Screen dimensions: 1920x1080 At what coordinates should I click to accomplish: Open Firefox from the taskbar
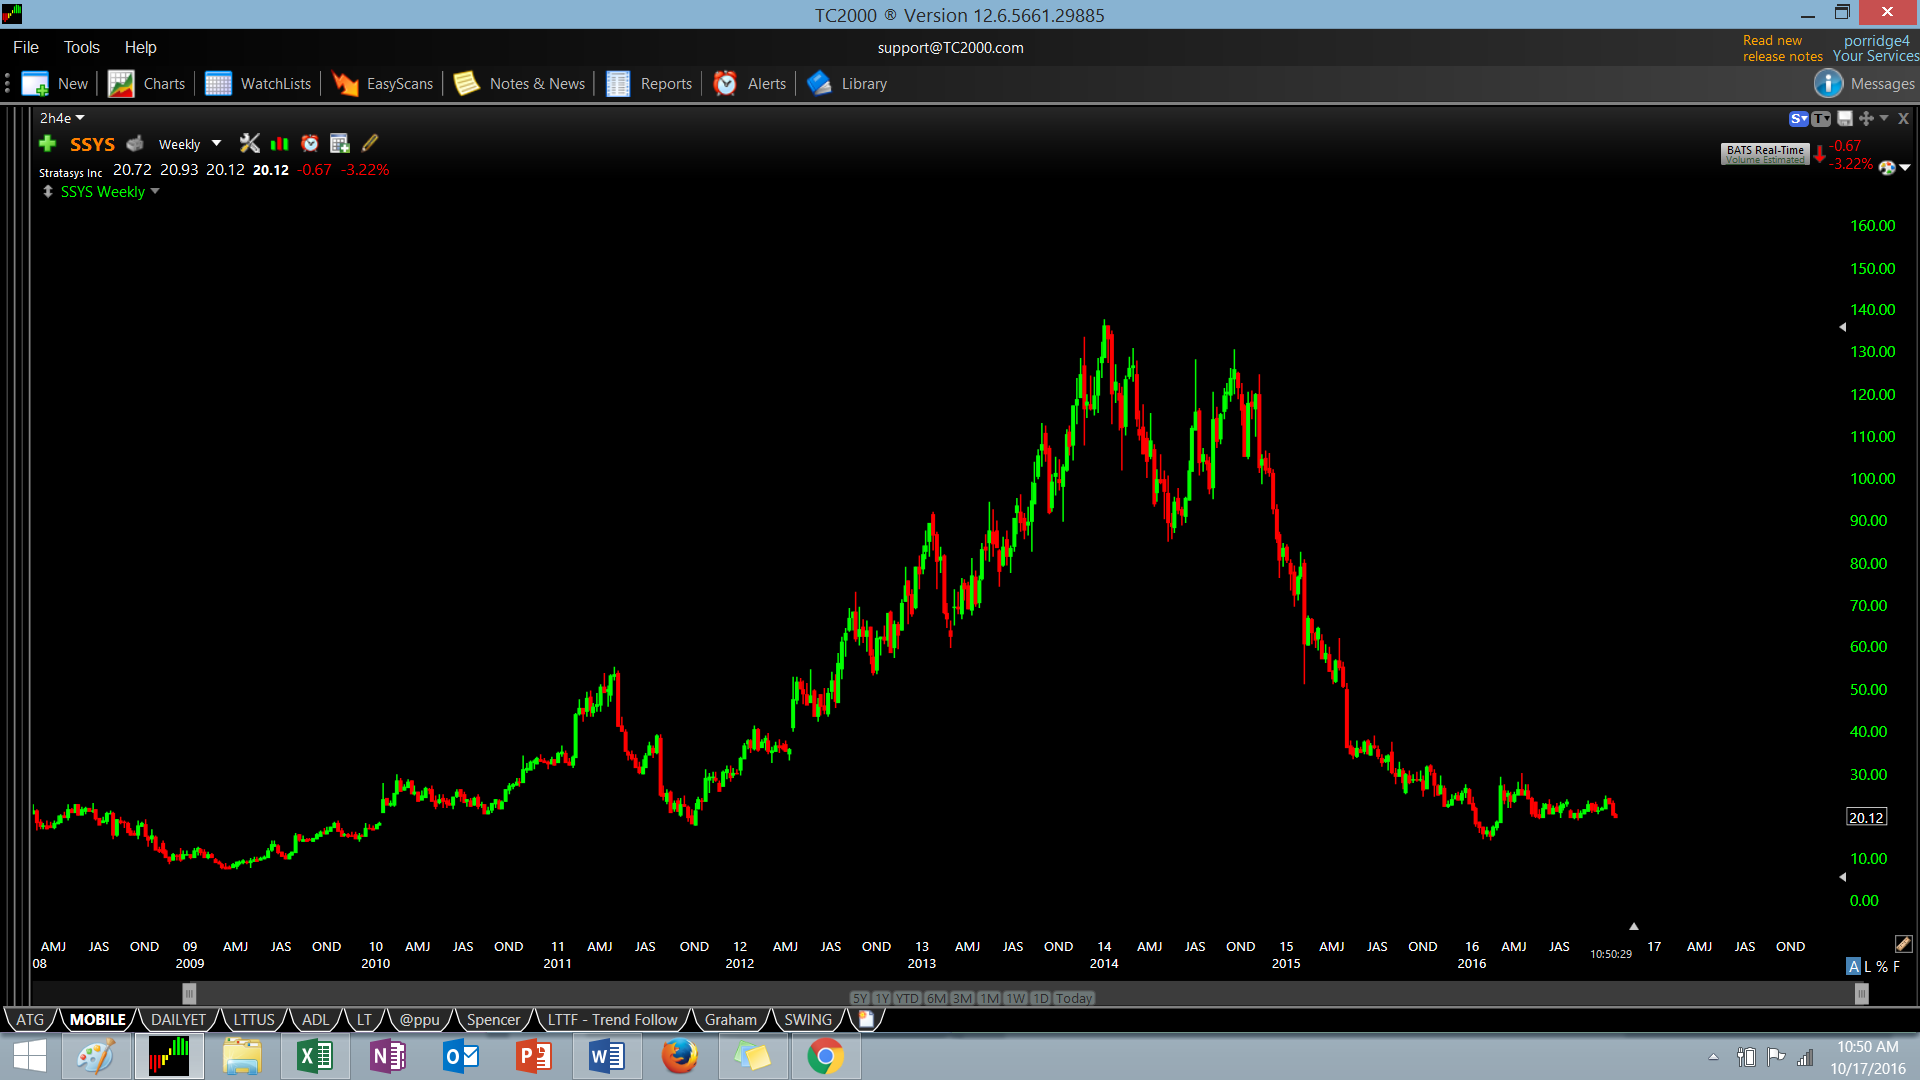coord(680,1056)
